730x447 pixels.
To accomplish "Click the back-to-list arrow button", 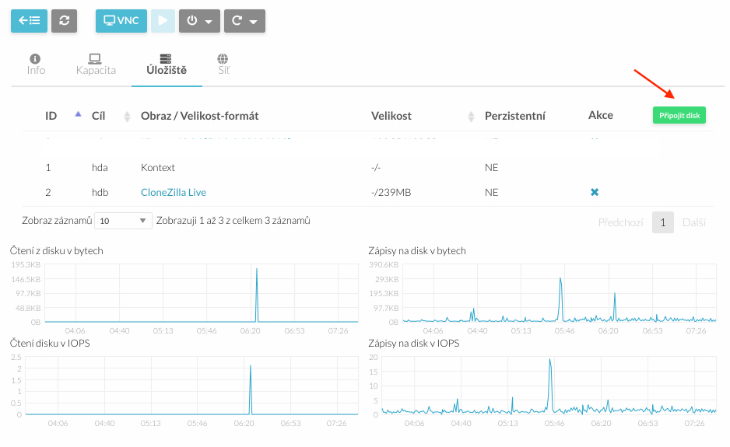I will (27, 20).
